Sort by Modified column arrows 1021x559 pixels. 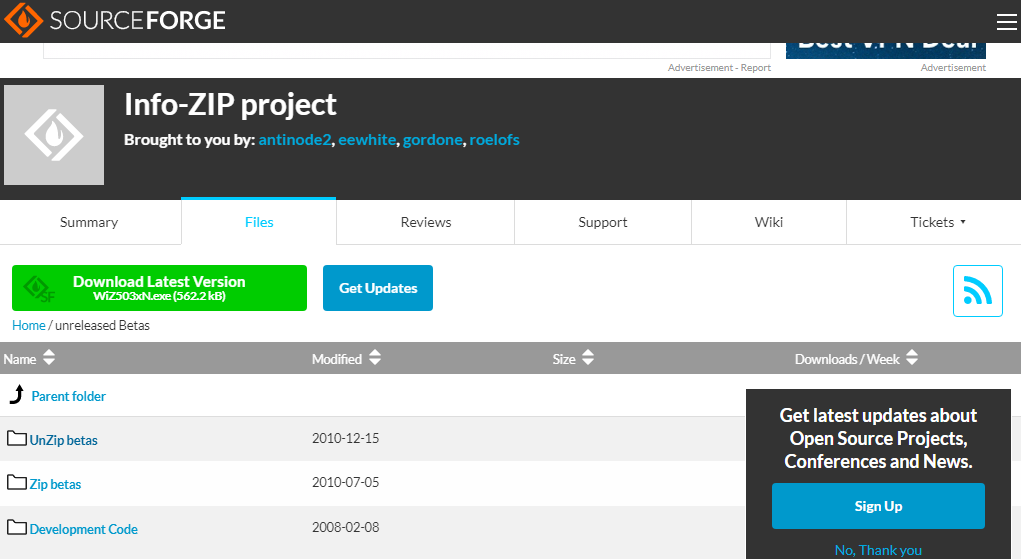(x=374, y=357)
